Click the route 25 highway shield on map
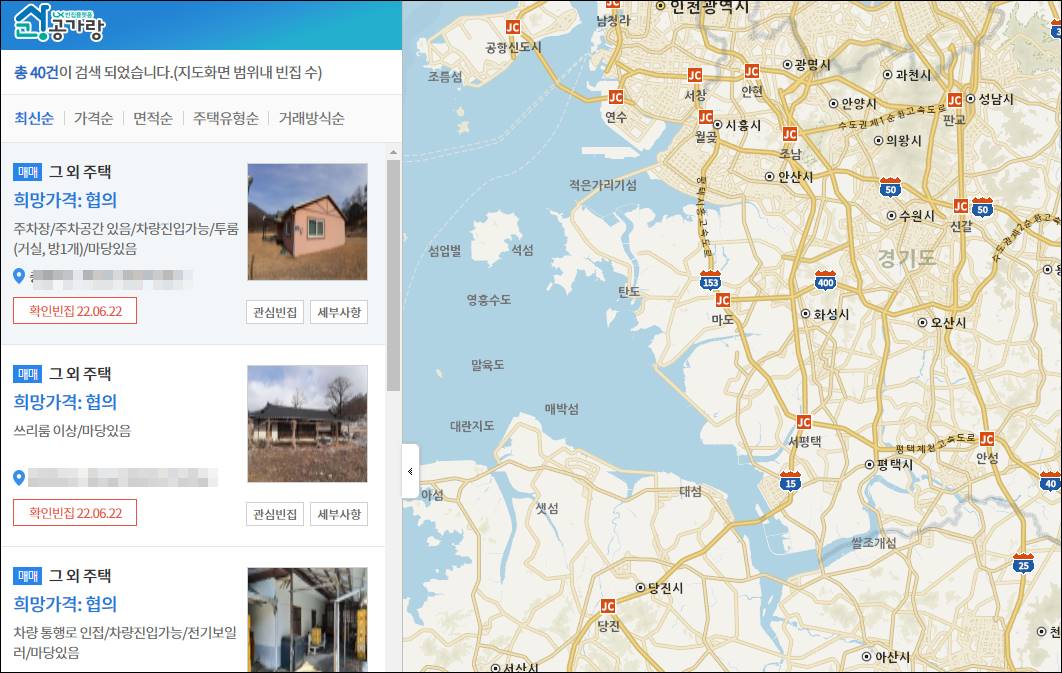Image resolution: width=1062 pixels, height=673 pixels. [x=1023, y=563]
